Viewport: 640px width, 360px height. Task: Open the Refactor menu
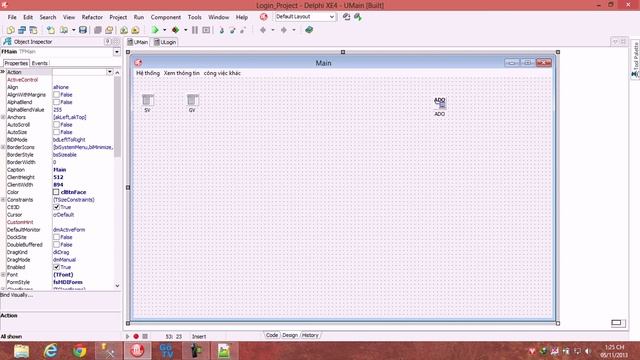tap(92, 17)
